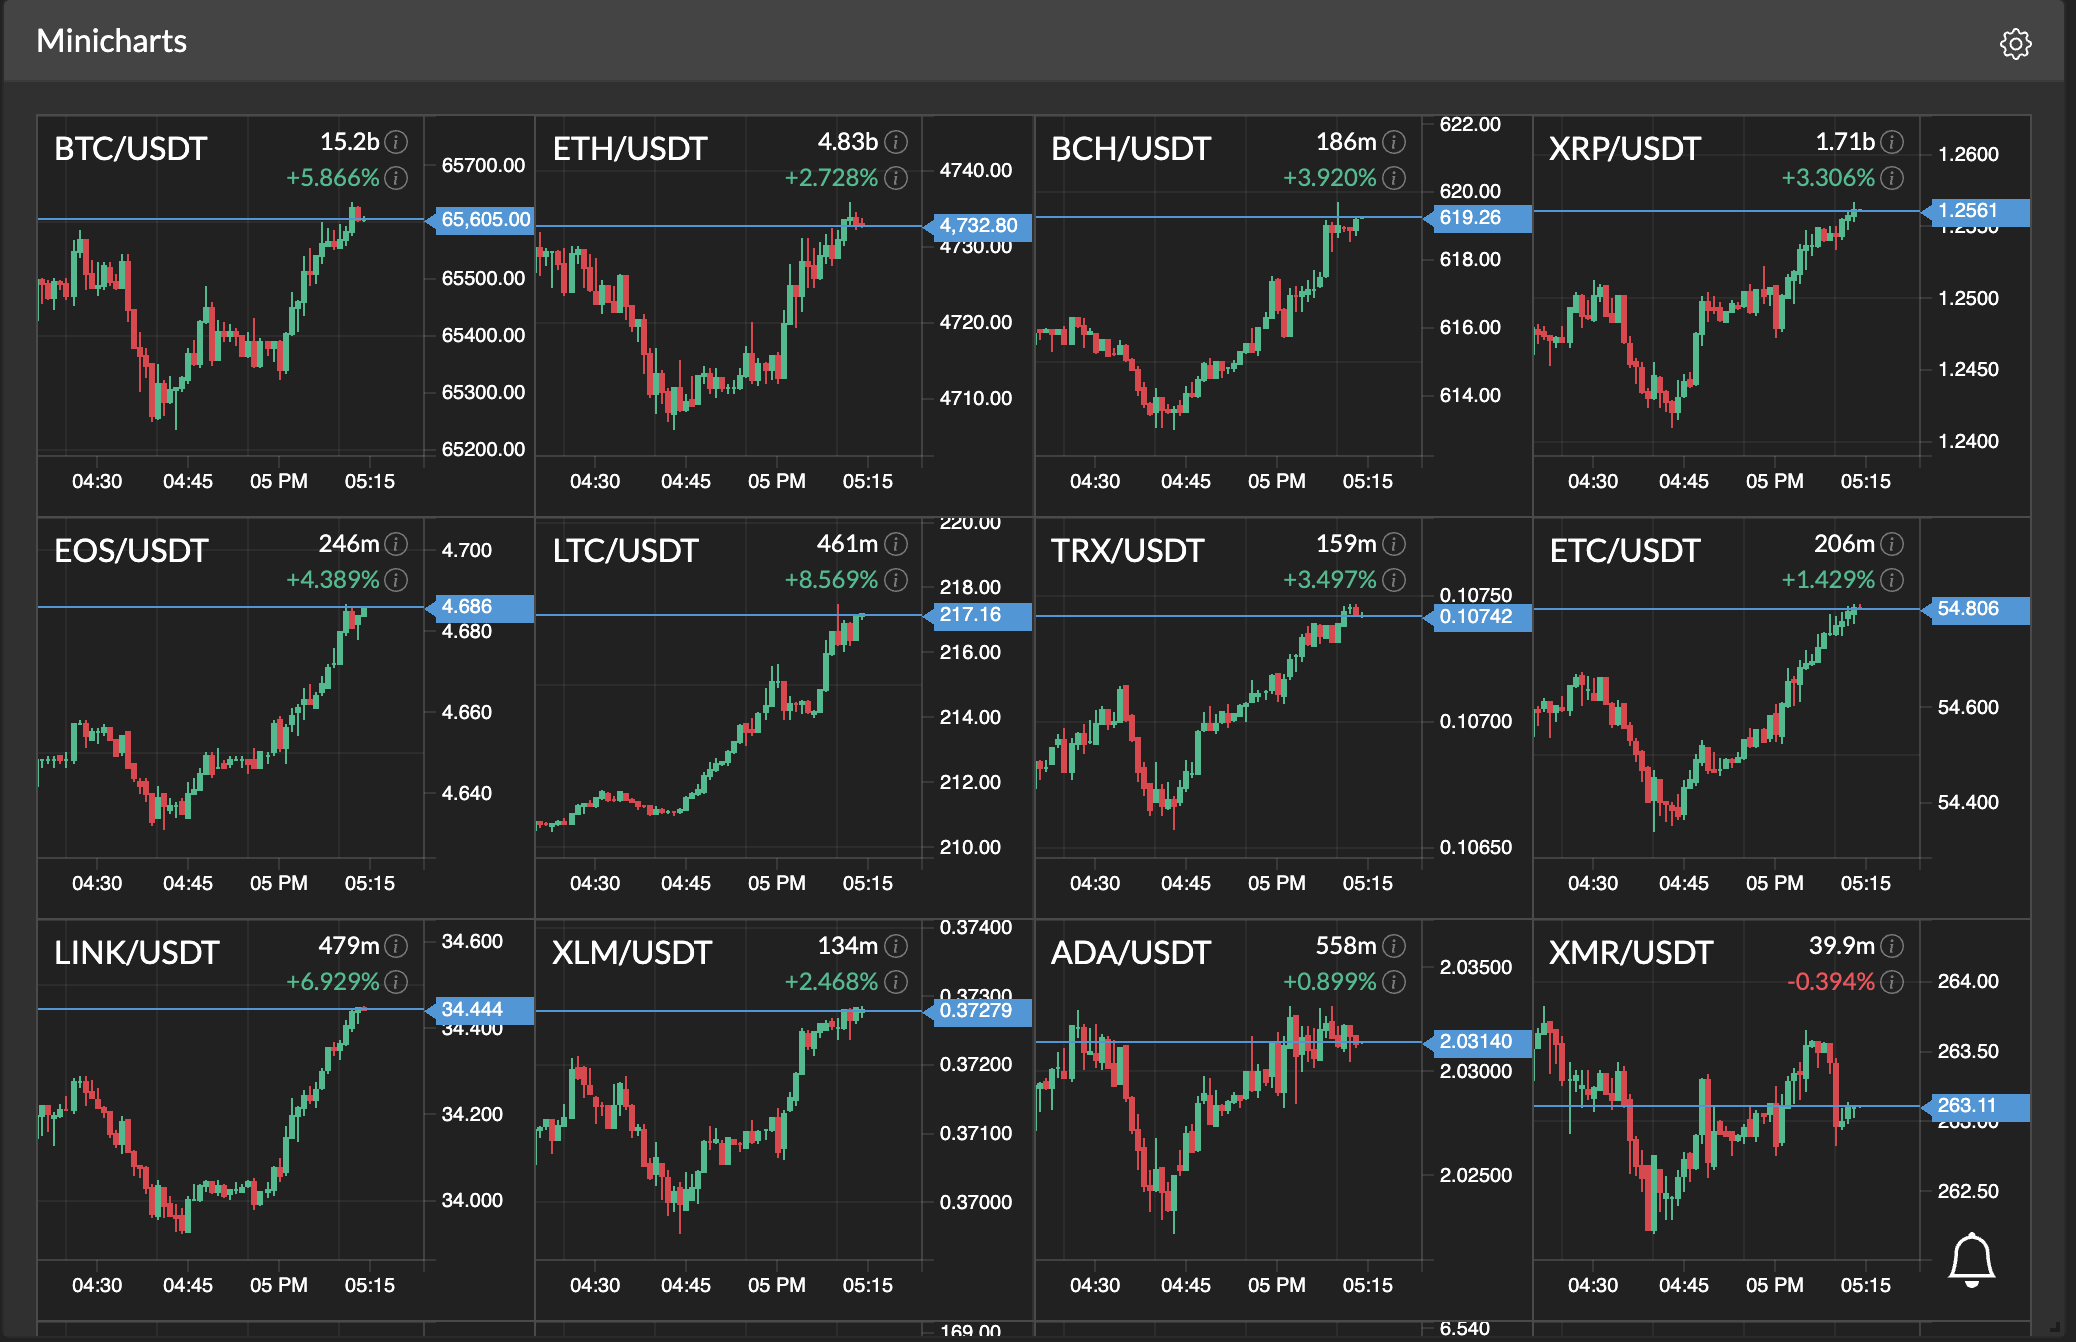Click the EOS/USDT pair title
The width and height of the screenshot is (2076, 1342).
pyautogui.click(x=131, y=551)
